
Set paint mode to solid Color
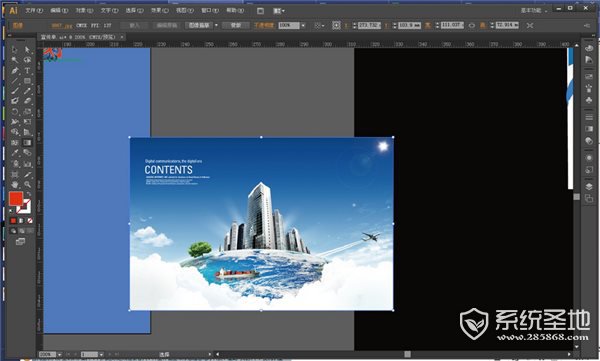point(13,221)
